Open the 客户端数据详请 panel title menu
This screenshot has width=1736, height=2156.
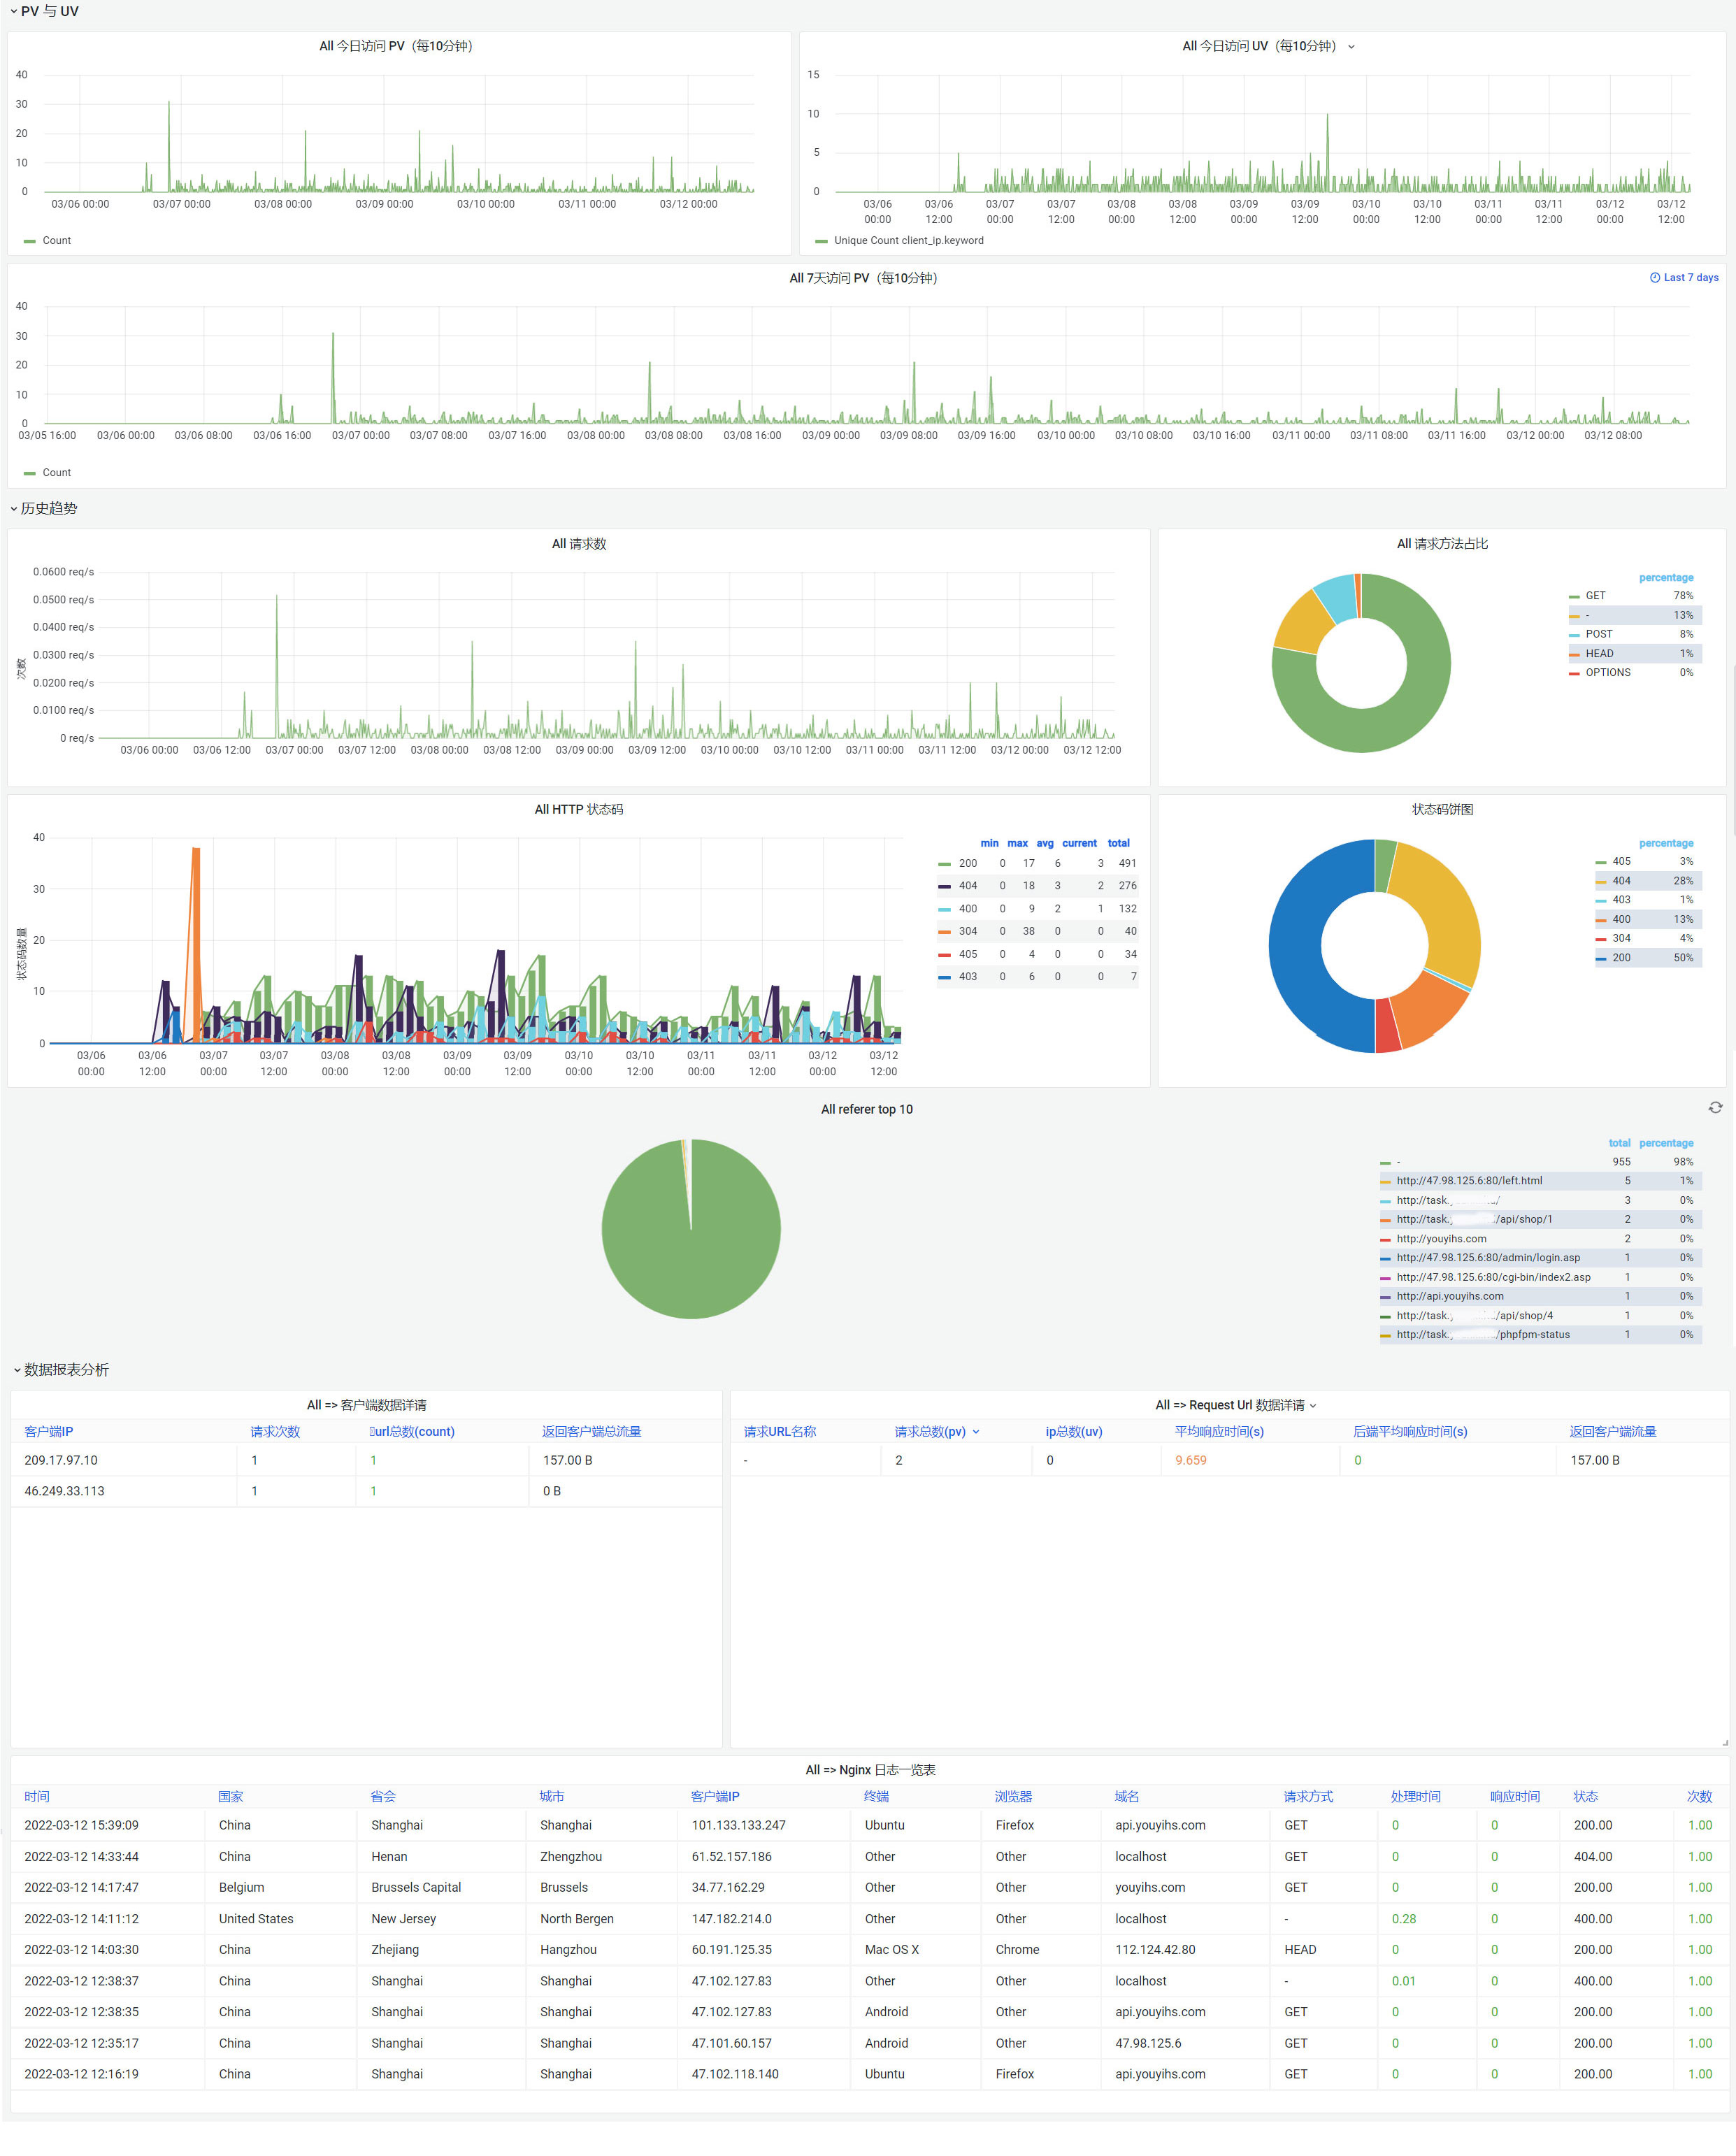(x=367, y=1405)
